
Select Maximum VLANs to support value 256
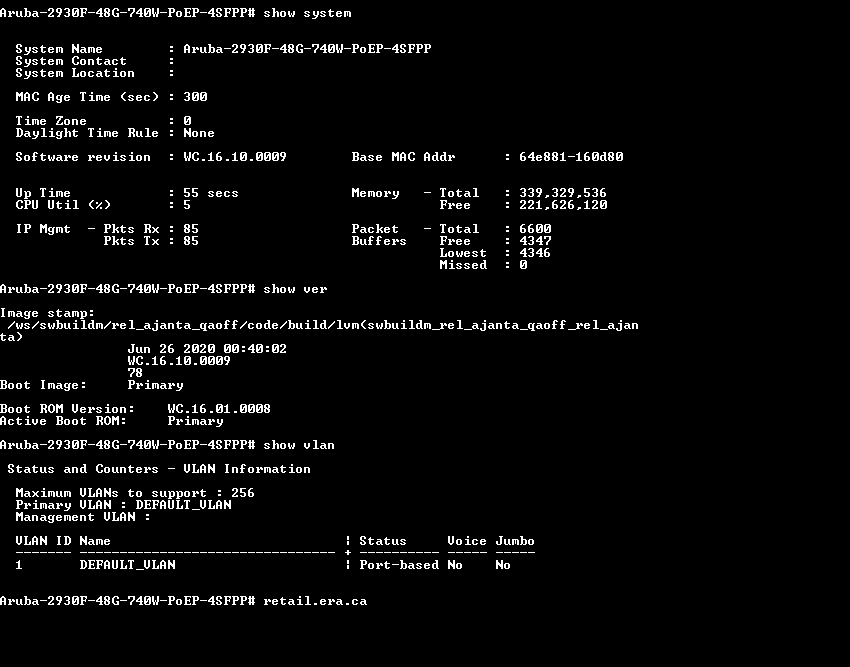[x=243, y=493]
